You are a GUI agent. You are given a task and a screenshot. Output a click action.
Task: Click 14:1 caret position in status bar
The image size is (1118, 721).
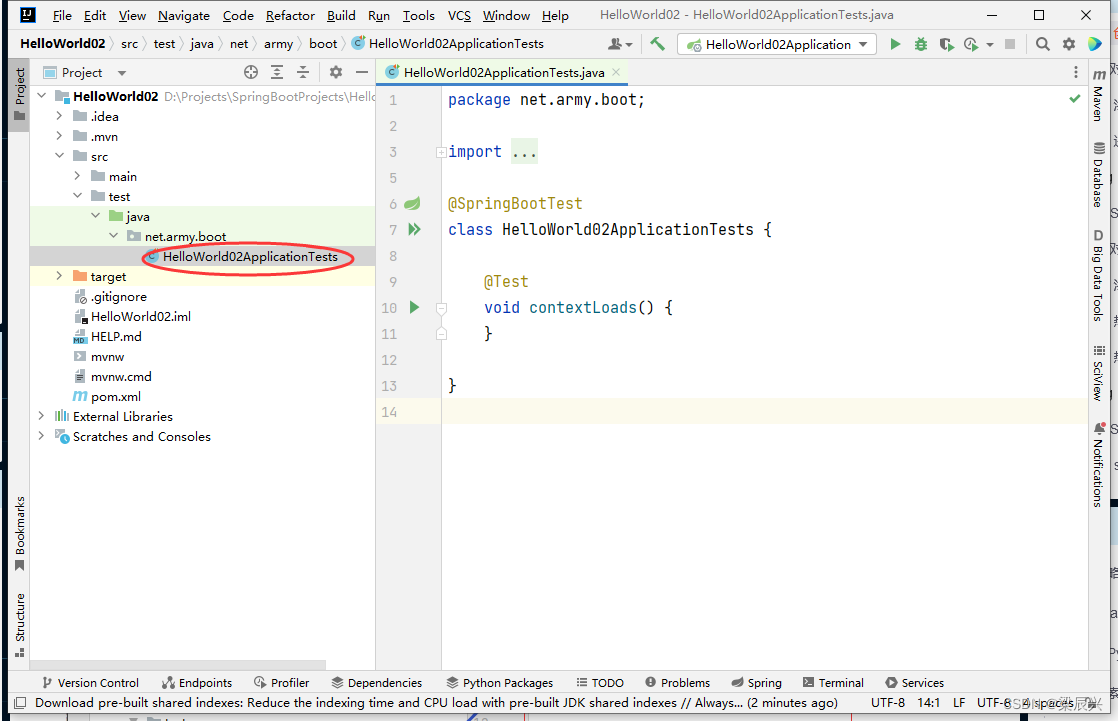pyautogui.click(x=928, y=702)
